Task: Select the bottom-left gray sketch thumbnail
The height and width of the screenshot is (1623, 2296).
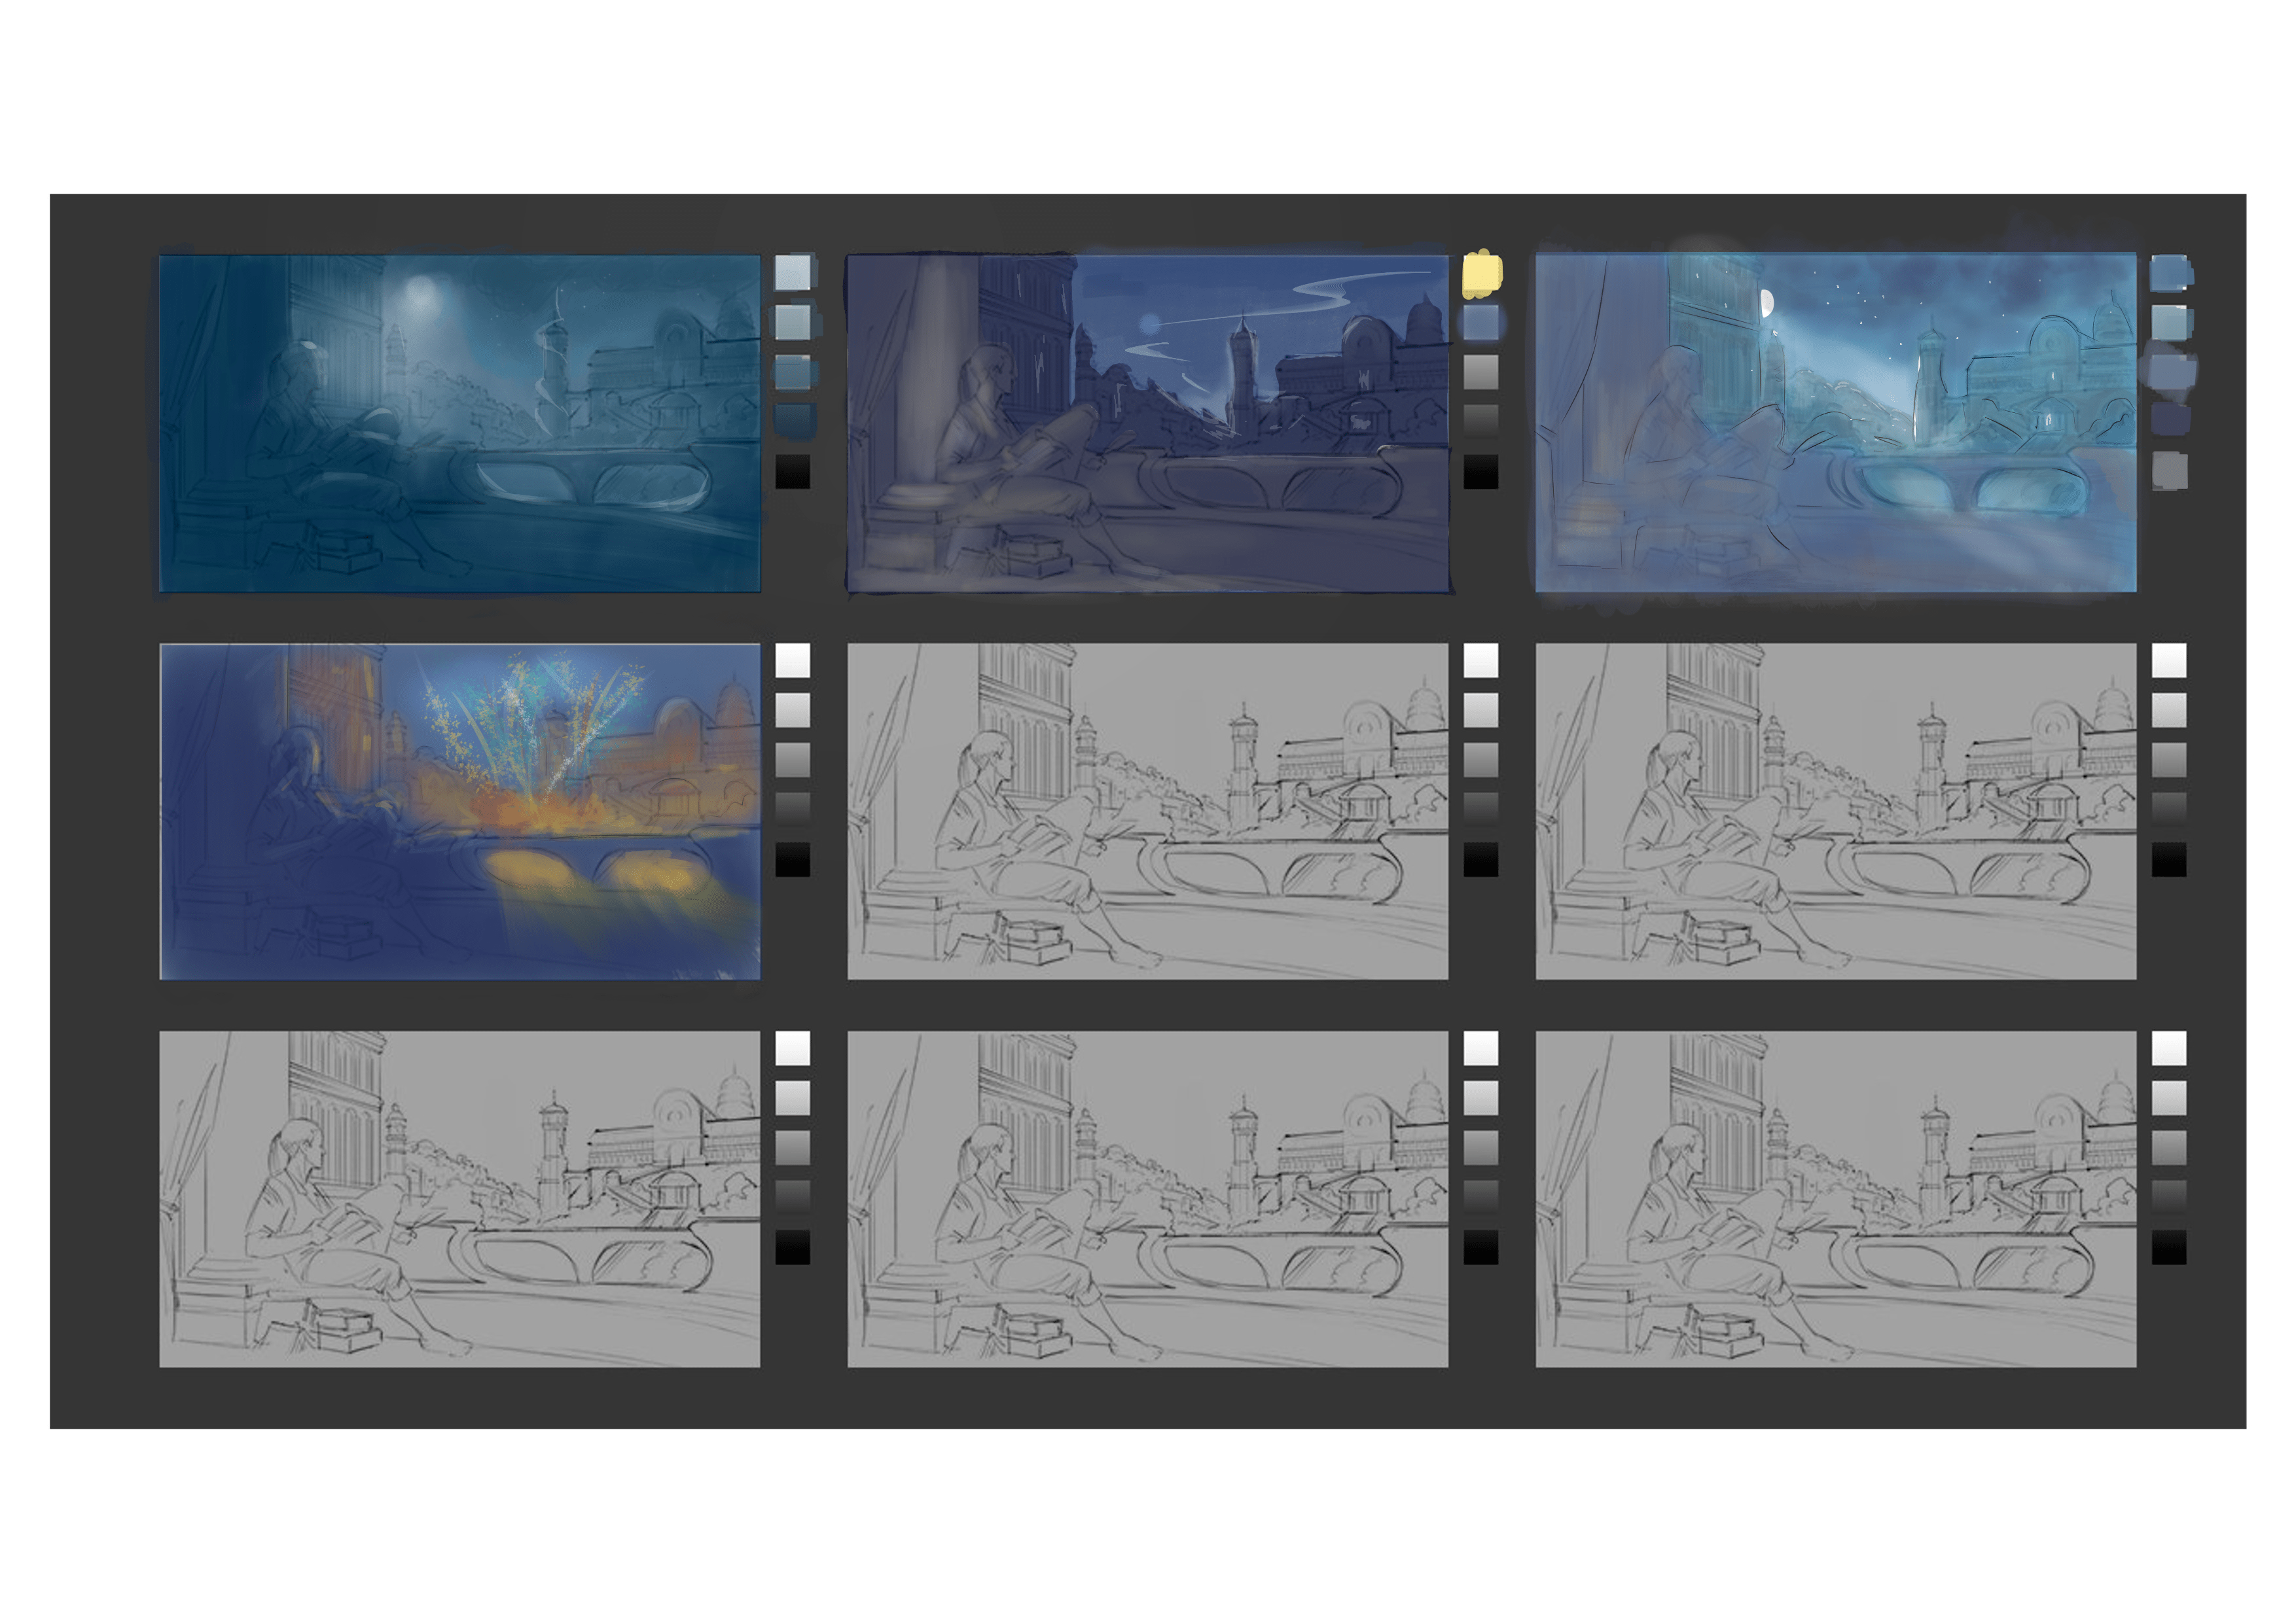Action: click(x=460, y=1199)
